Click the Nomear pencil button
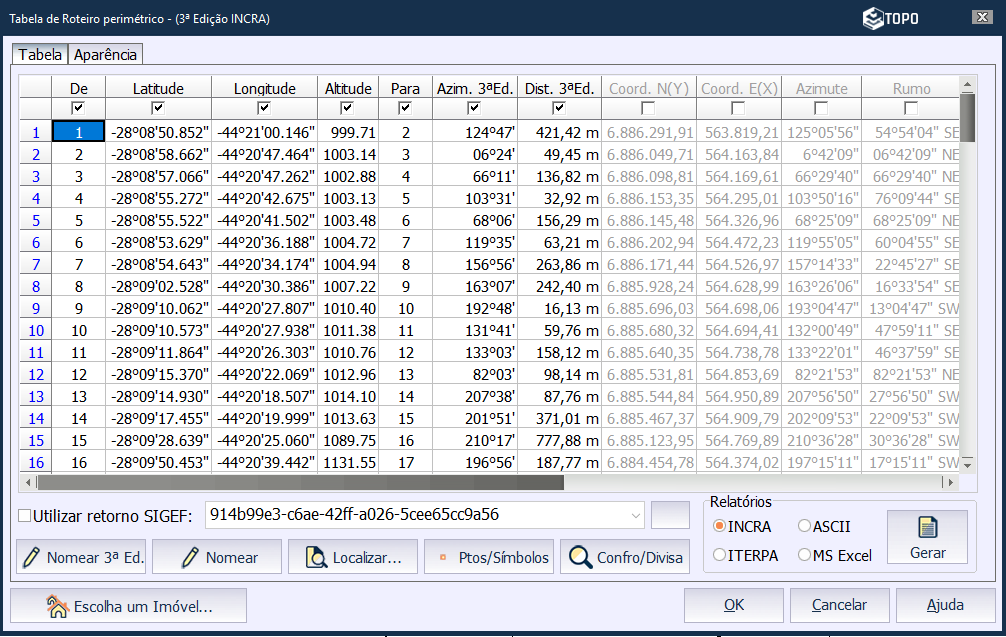The height and width of the screenshot is (637, 1006). (217, 557)
